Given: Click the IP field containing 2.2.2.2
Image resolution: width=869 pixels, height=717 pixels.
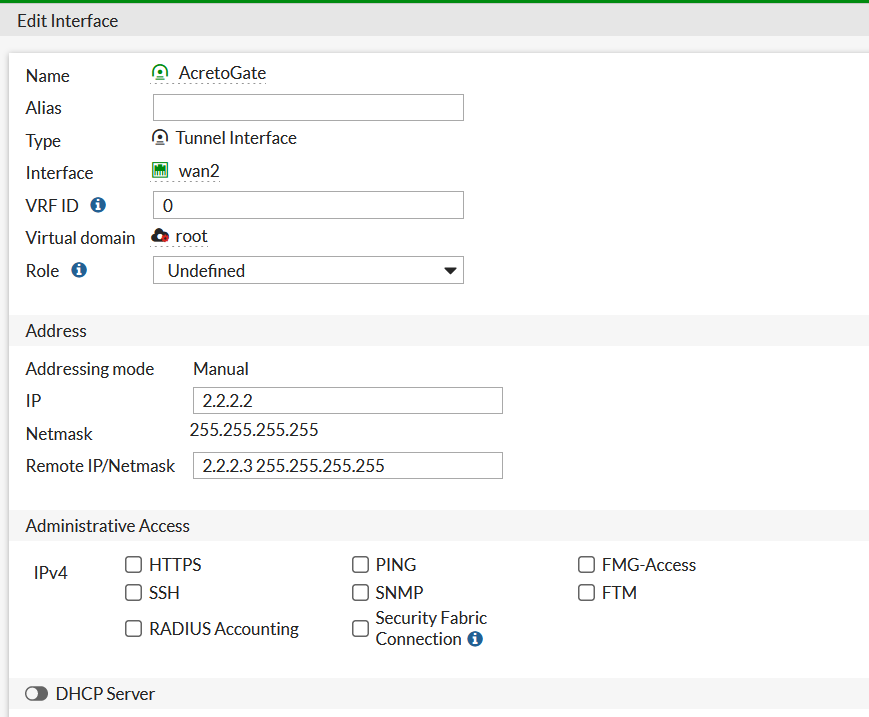Looking at the screenshot, I should tap(347, 401).
